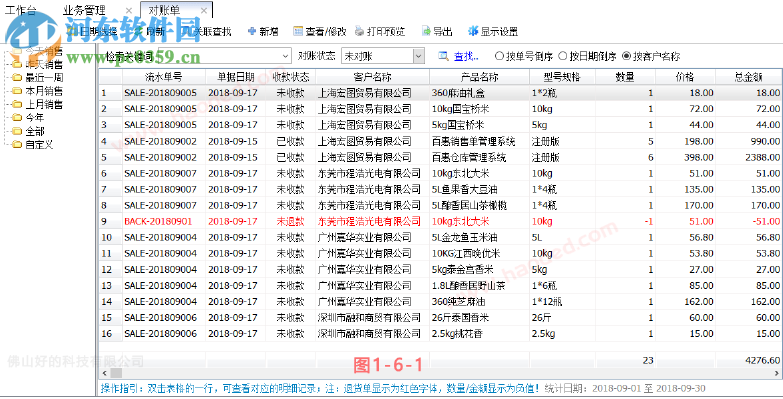
Task: Sort by 产品名称 column header
Action: pyautogui.click(x=479, y=77)
